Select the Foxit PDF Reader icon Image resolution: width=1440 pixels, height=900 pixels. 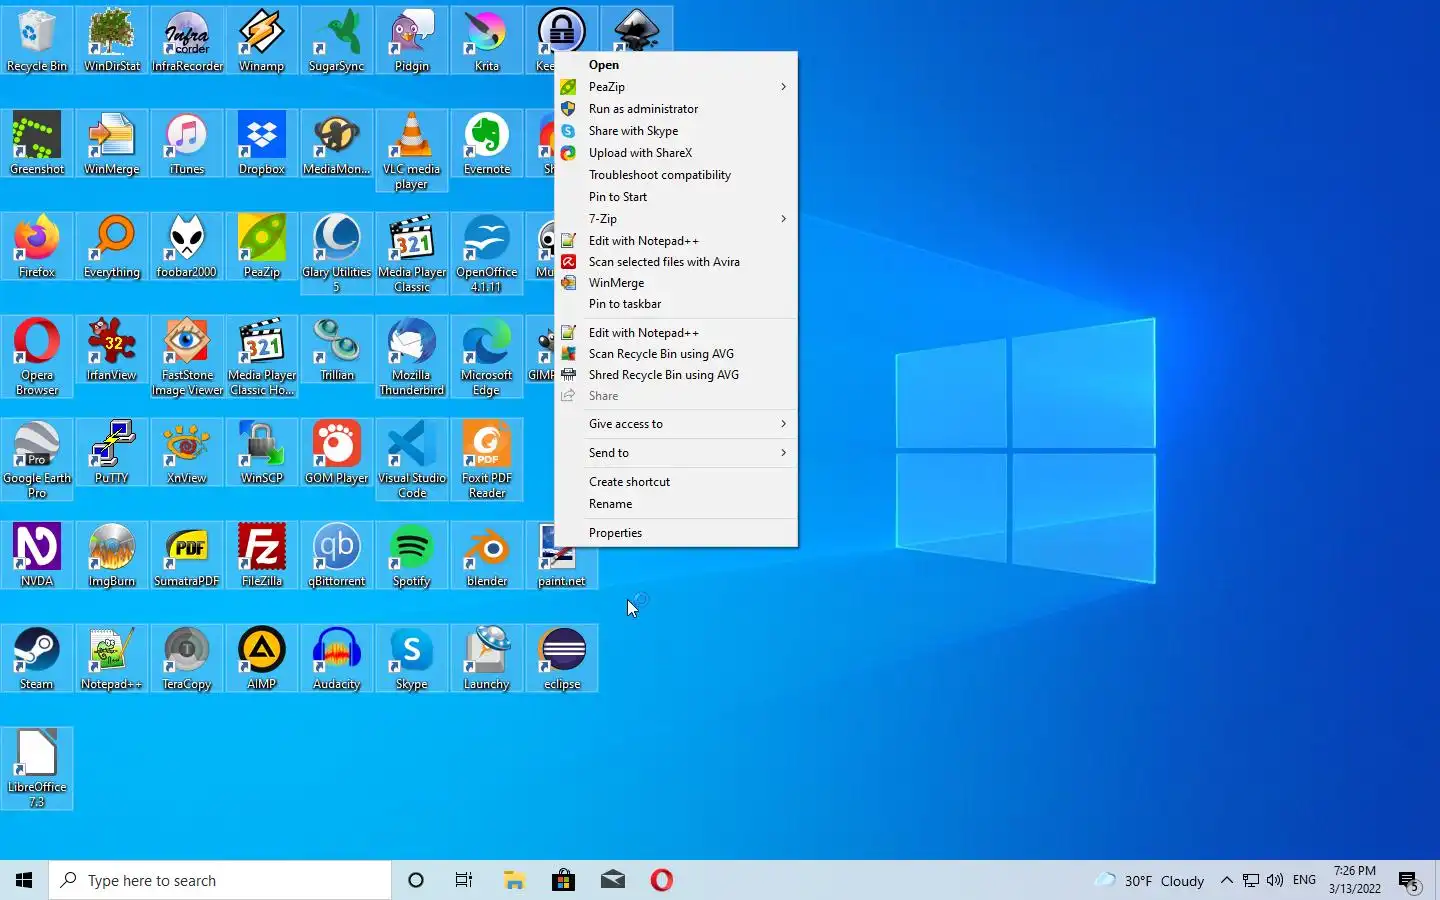click(x=487, y=460)
